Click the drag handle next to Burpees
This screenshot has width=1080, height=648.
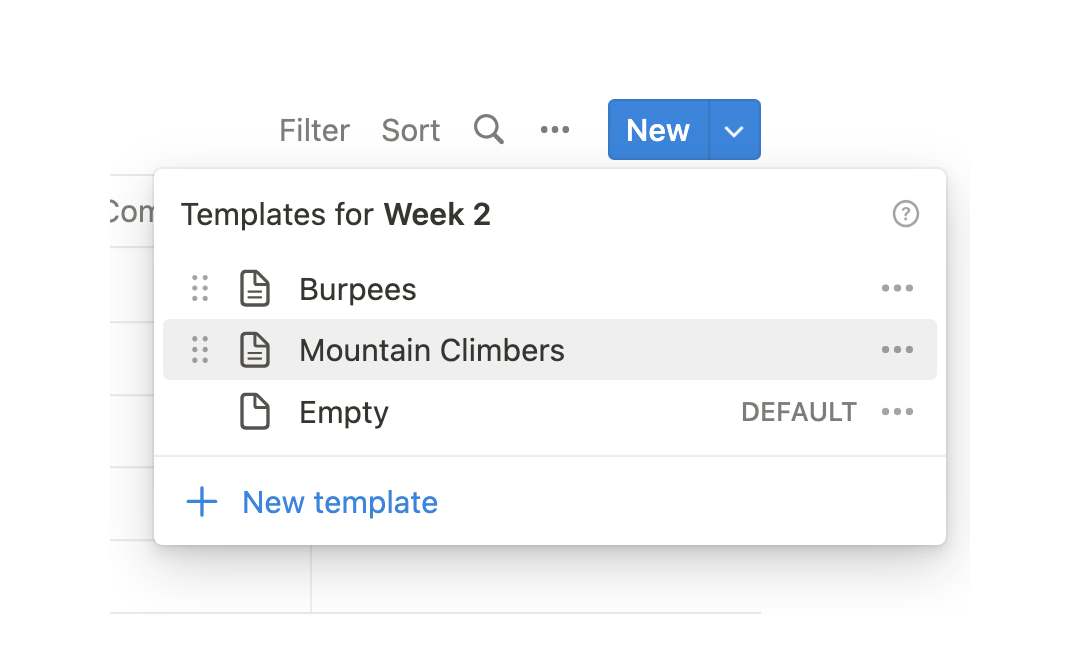[199, 288]
